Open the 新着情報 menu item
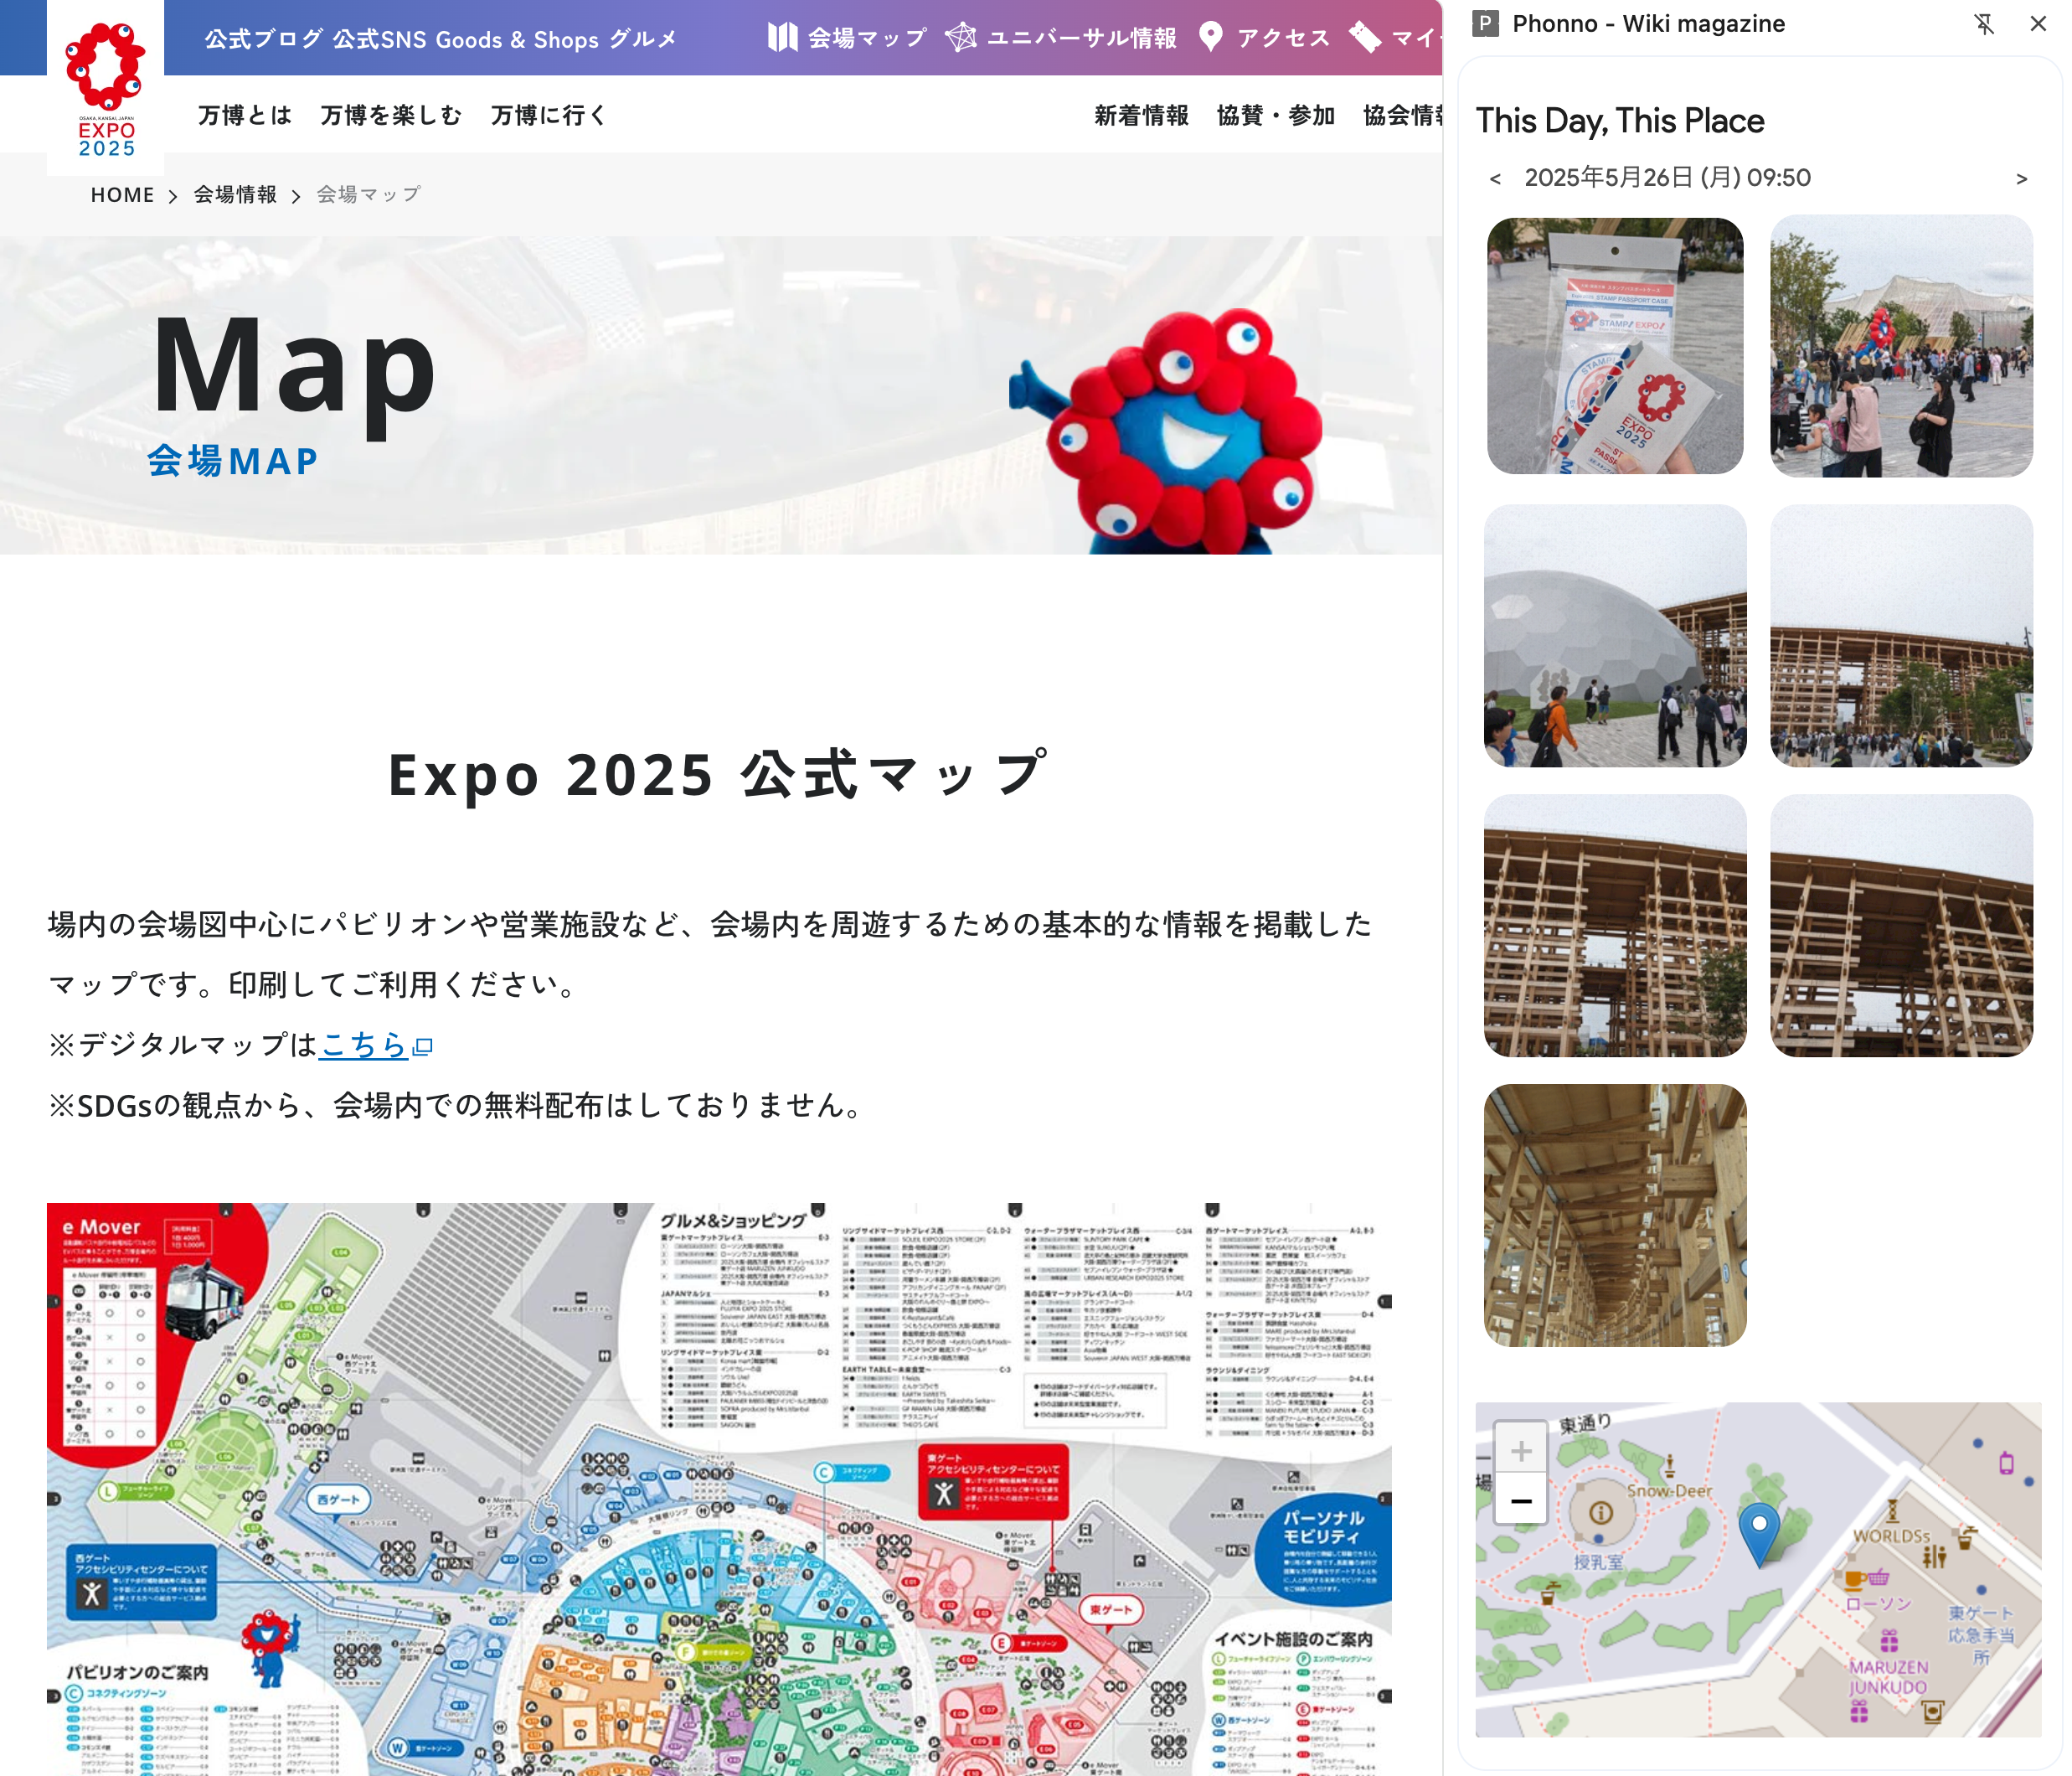Screen dimensions: 2072x1776 pyautogui.click(x=1141, y=116)
